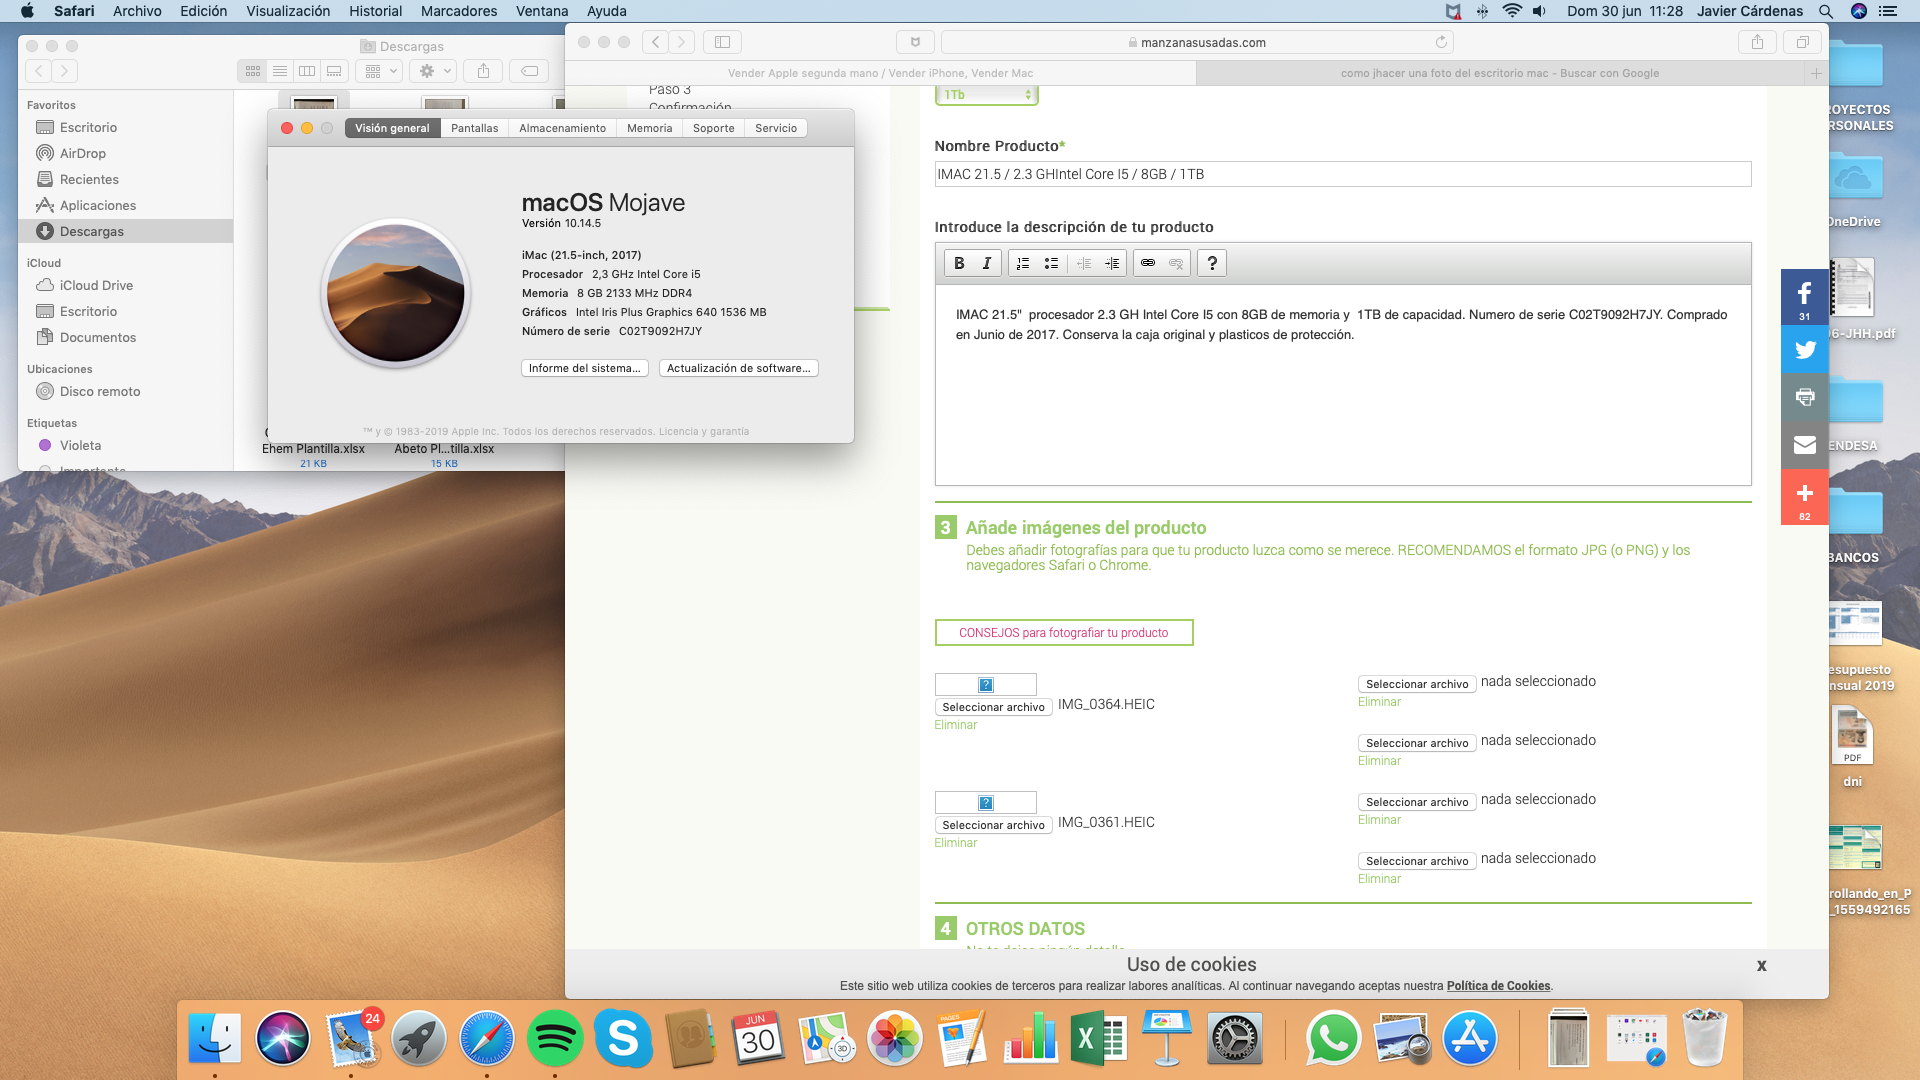The width and height of the screenshot is (1920, 1080).
Task: Click Safari share button
Action: [x=1757, y=42]
